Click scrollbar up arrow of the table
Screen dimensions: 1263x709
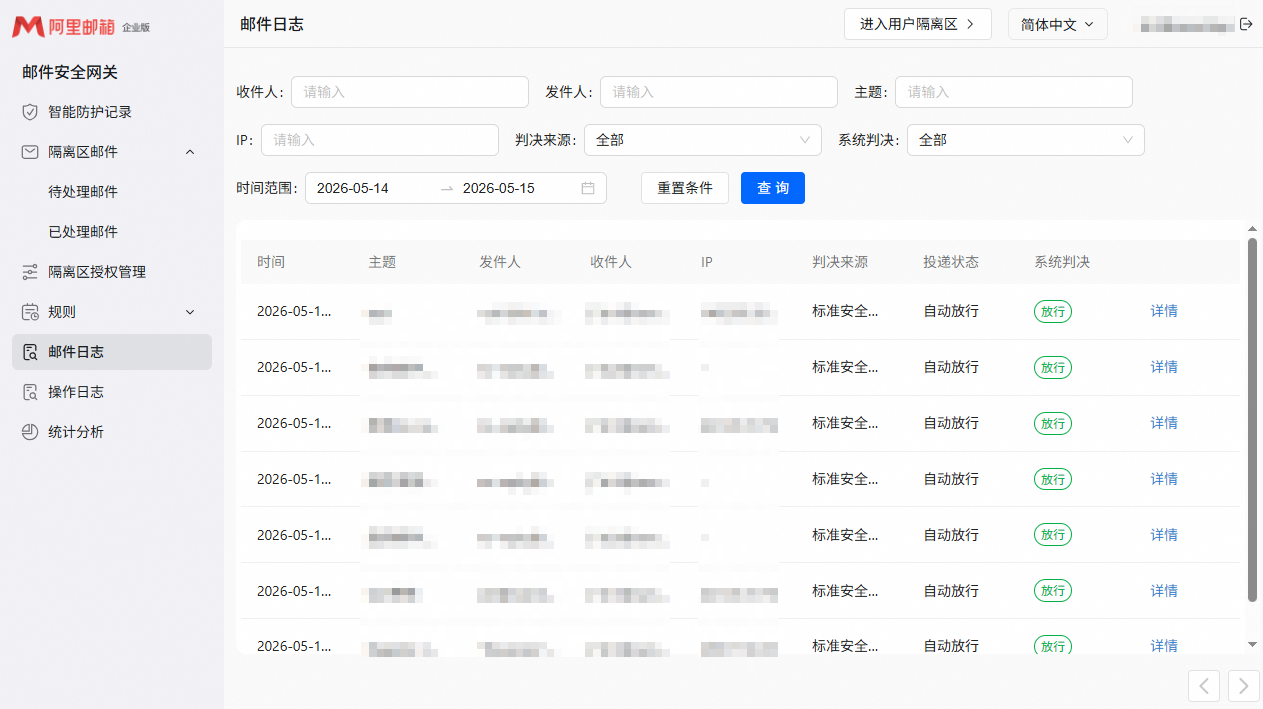coord(1252,229)
